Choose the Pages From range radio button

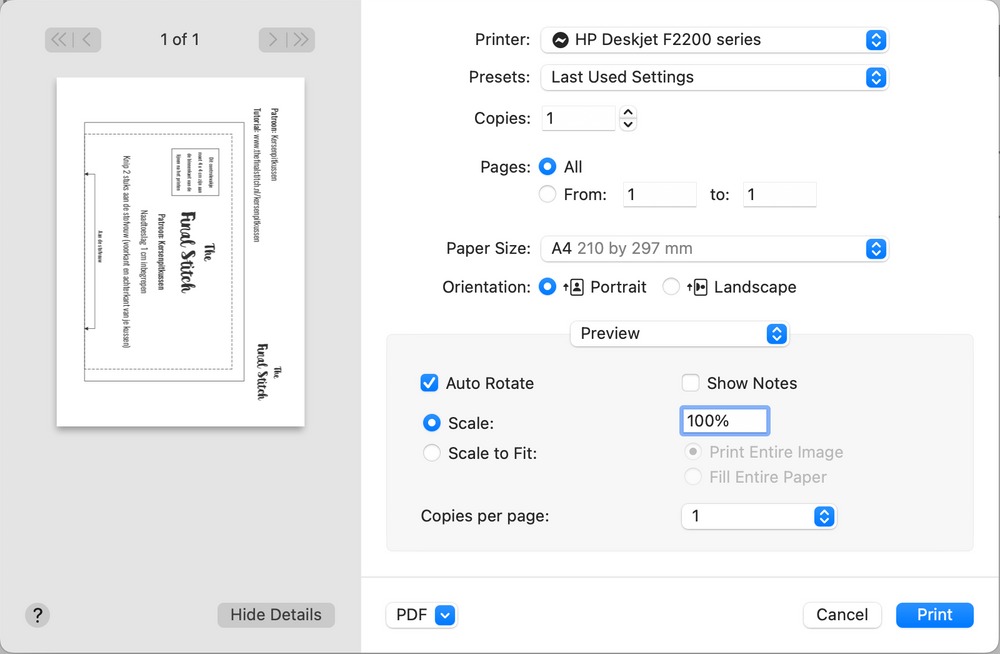coord(547,195)
